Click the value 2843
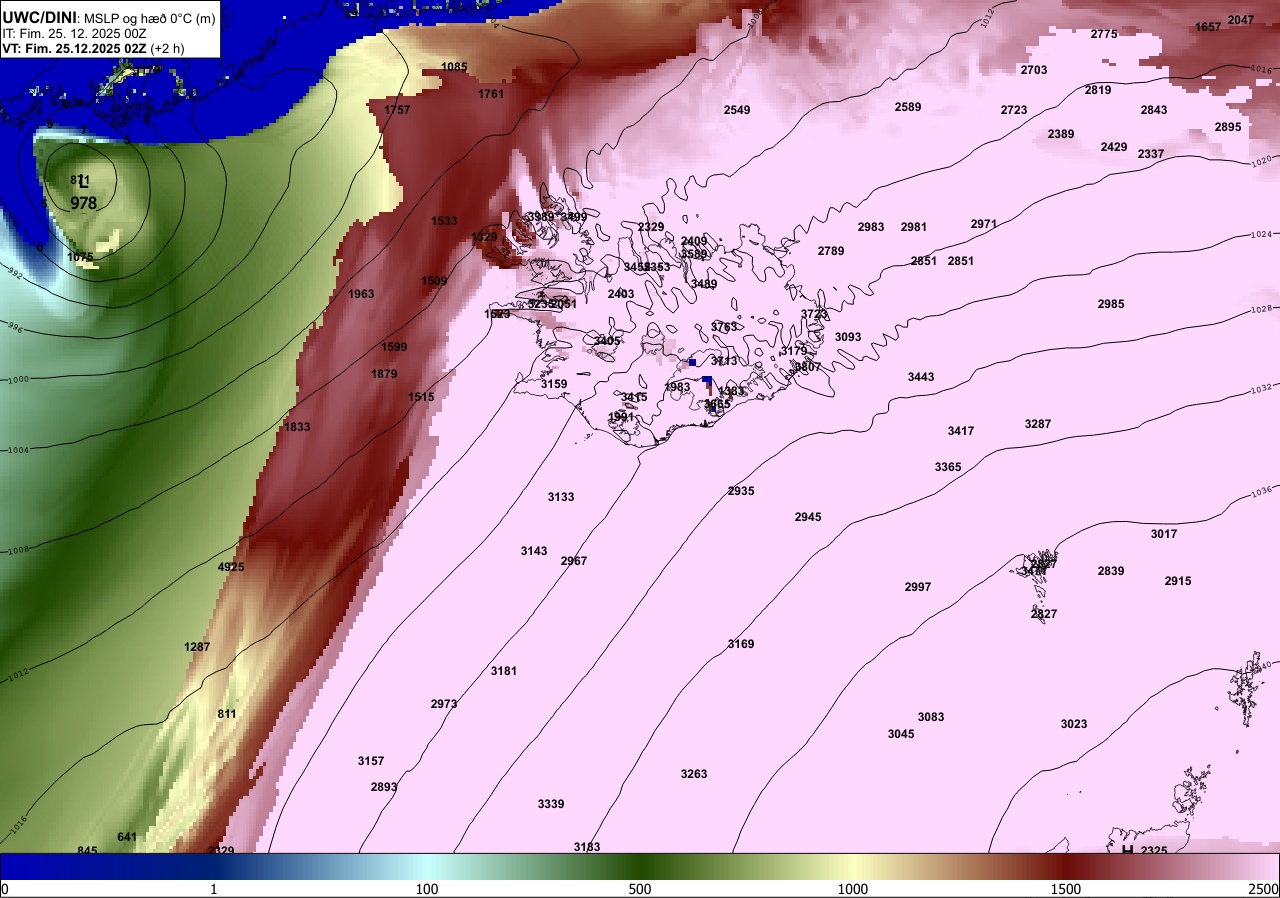The width and height of the screenshot is (1280, 898). (1154, 110)
